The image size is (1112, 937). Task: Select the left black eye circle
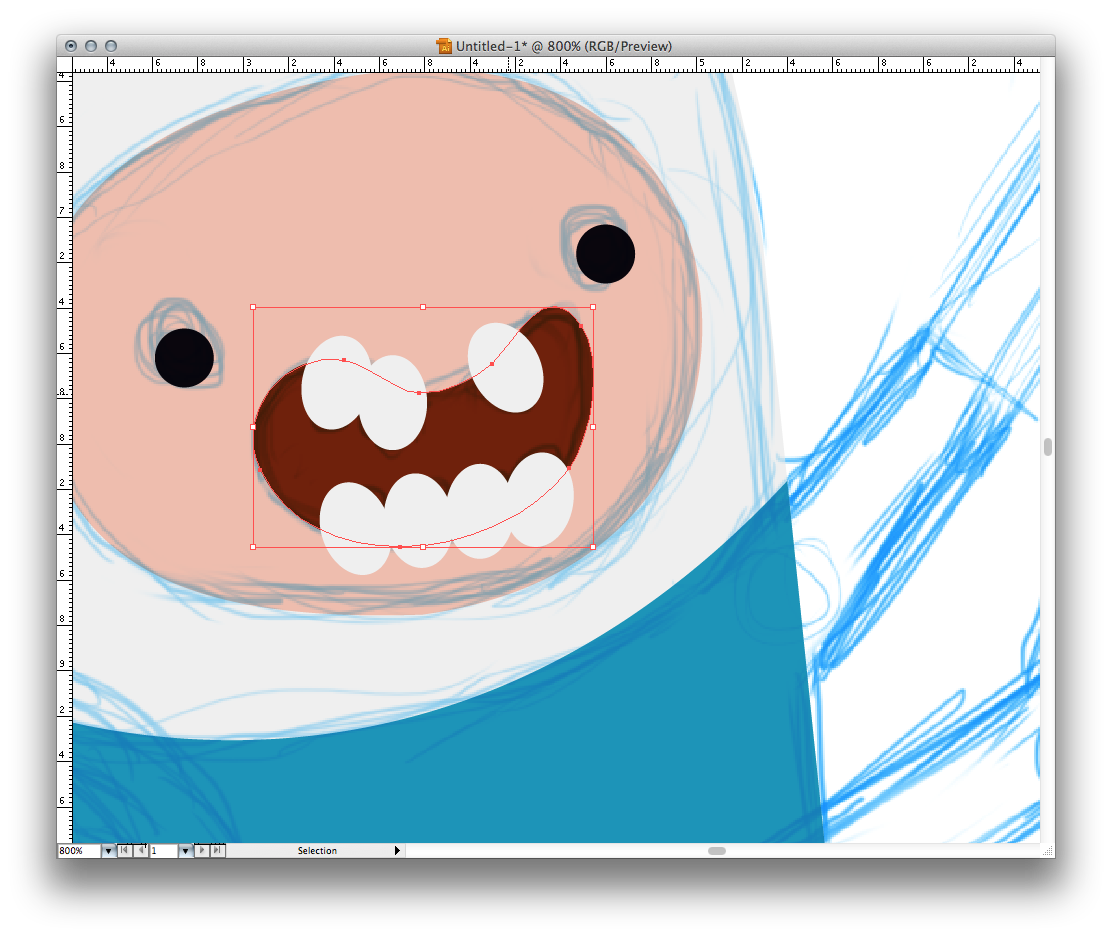click(184, 357)
